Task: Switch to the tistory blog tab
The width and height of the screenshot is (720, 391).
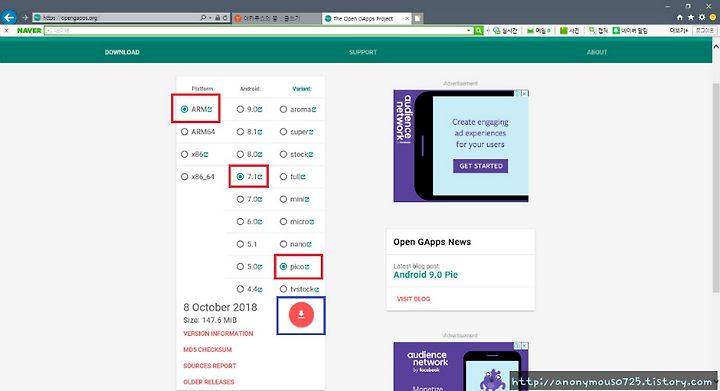Action: tap(276, 18)
